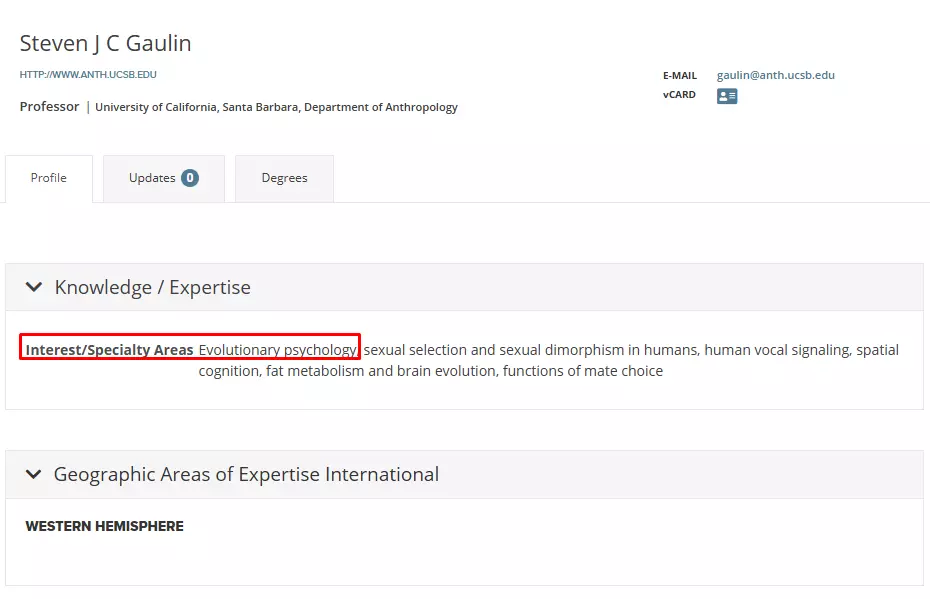
Task: Click the WESTERN HEMISPHERE entry
Action: point(104,526)
